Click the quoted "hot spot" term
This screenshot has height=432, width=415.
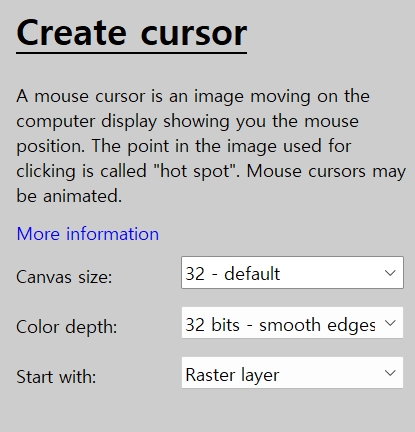point(196,171)
